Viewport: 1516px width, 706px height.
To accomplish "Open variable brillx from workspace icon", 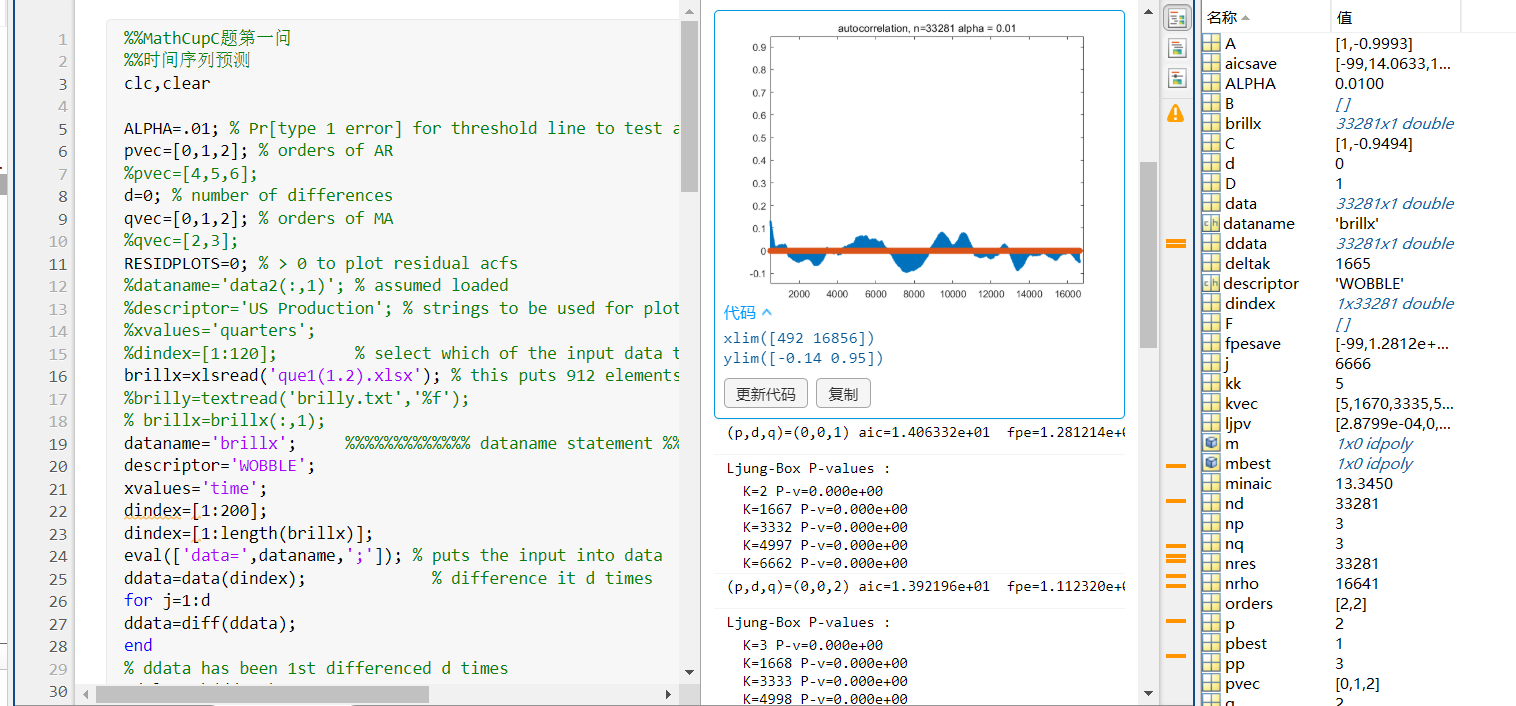I will click(x=1211, y=124).
